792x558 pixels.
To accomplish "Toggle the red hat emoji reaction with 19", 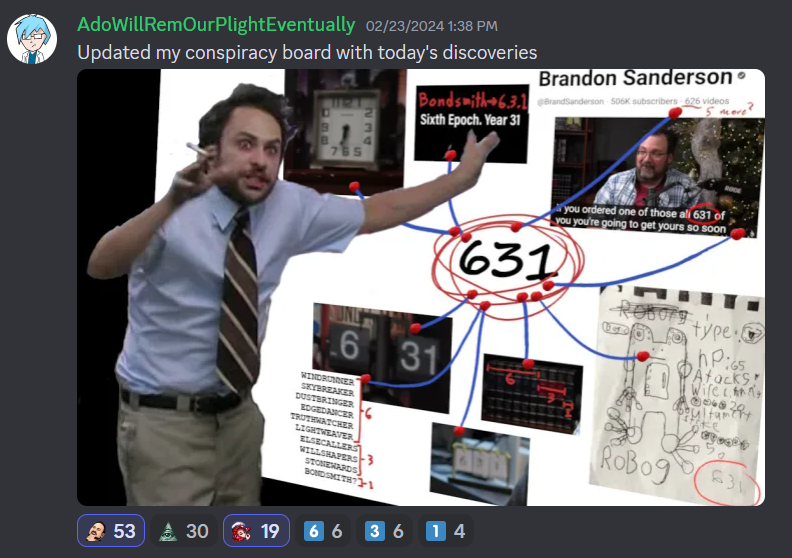I will (257, 531).
